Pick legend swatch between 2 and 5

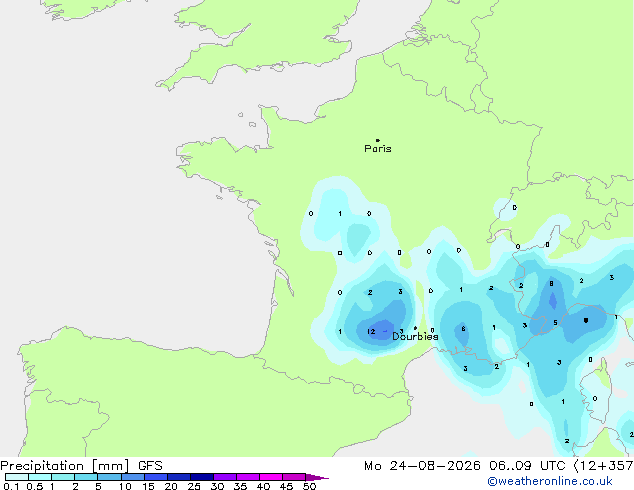coord(86,477)
